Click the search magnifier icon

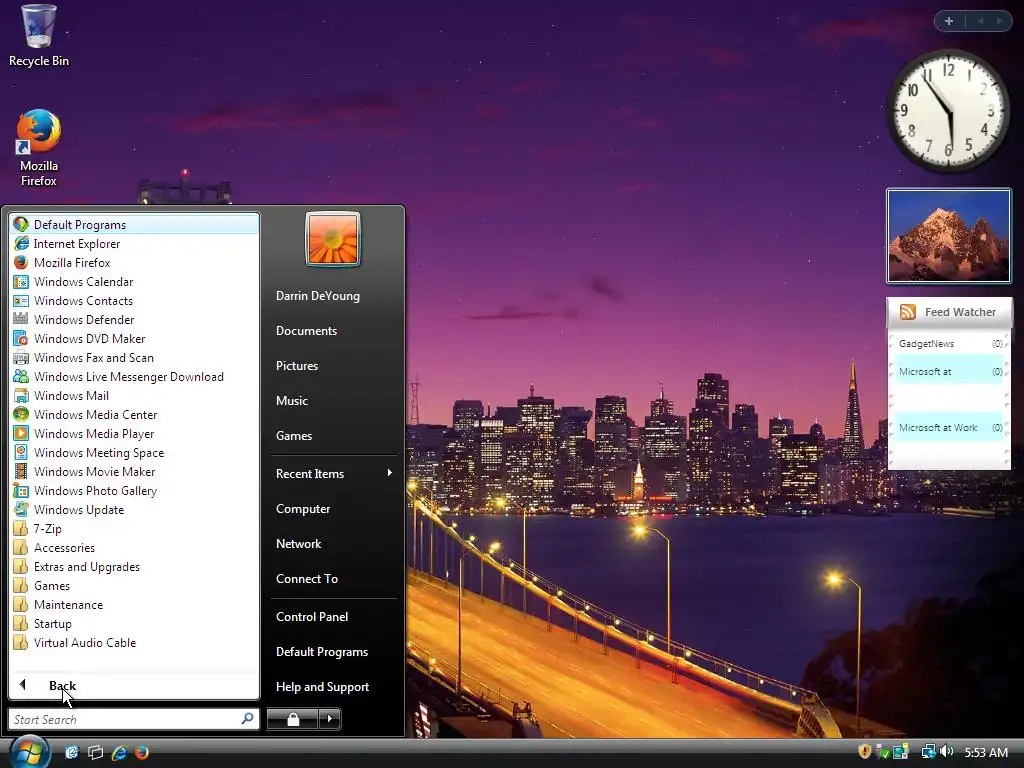(x=248, y=719)
